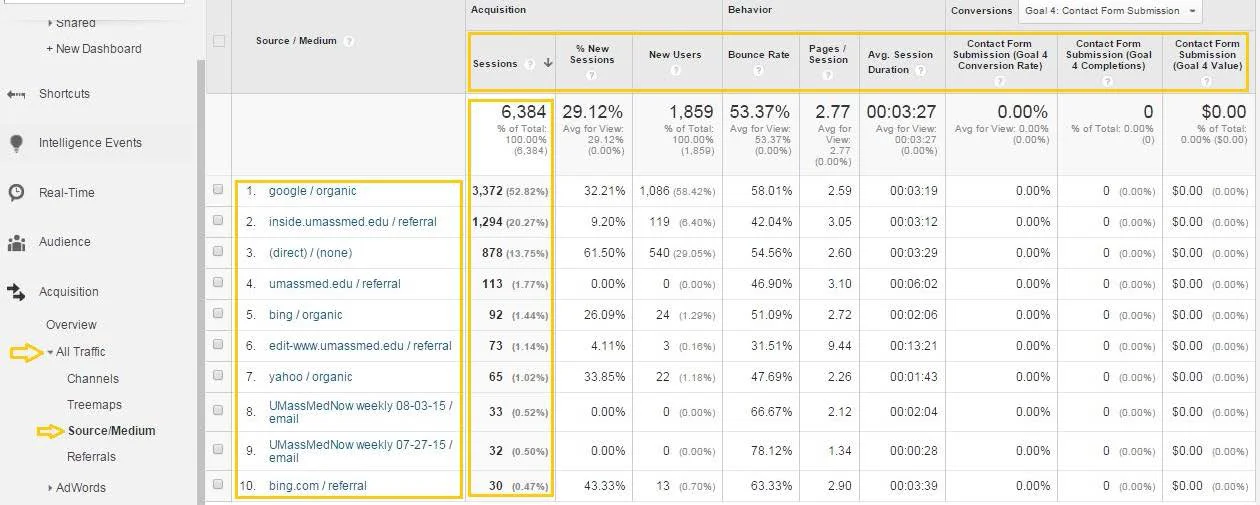Click the Acquisition arrows icon
Image resolution: width=1260 pixels, height=505 pixels.
coord(16,292)
